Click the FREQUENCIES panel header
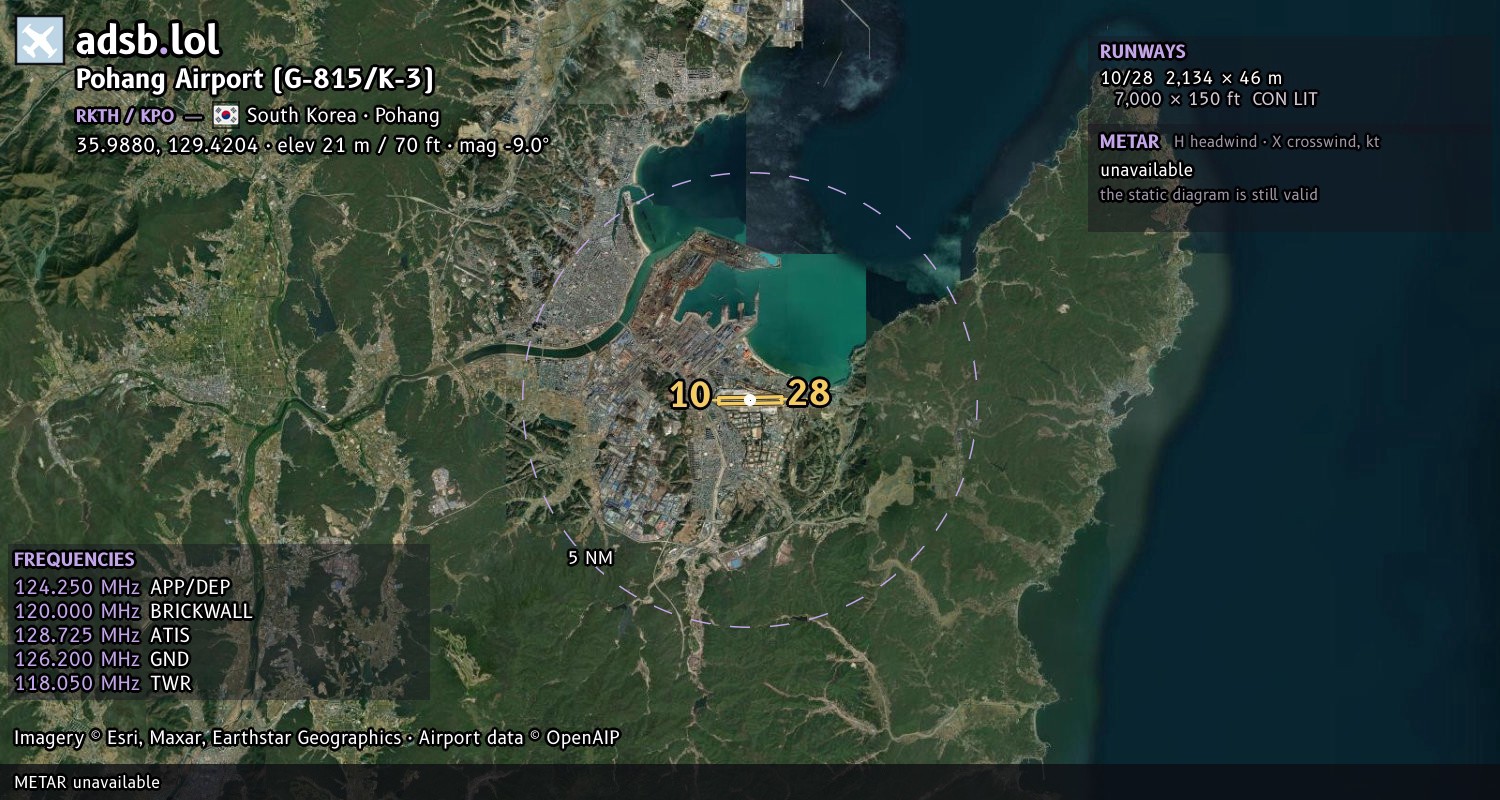1500x800 pixels. point(74,560)
